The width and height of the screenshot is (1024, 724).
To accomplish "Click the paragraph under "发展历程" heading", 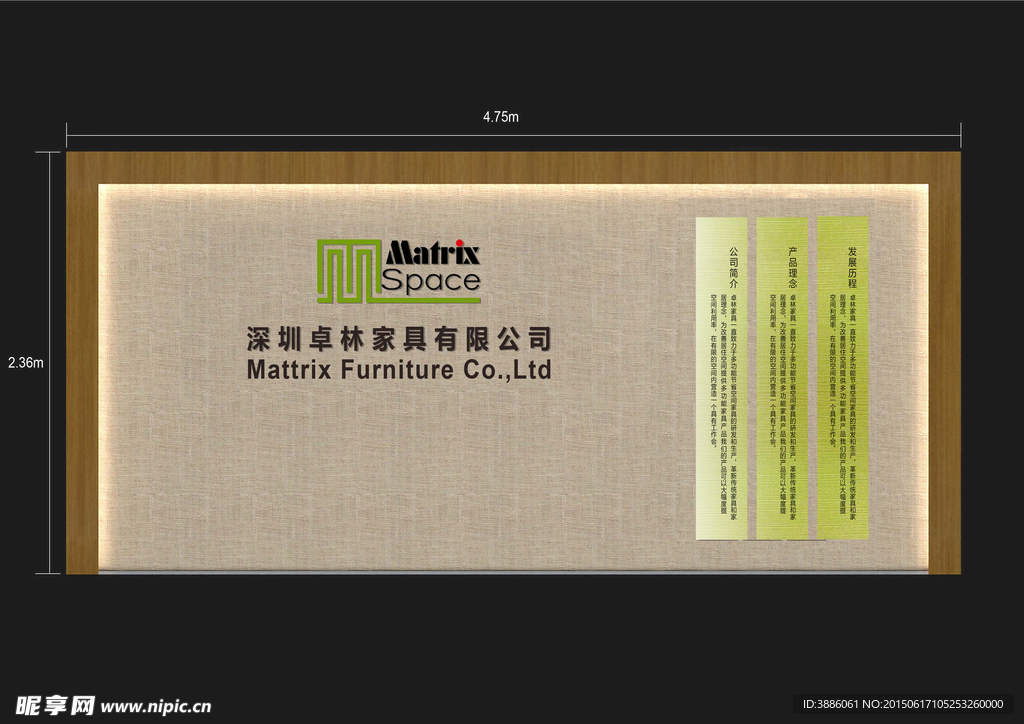I will 842,407.
